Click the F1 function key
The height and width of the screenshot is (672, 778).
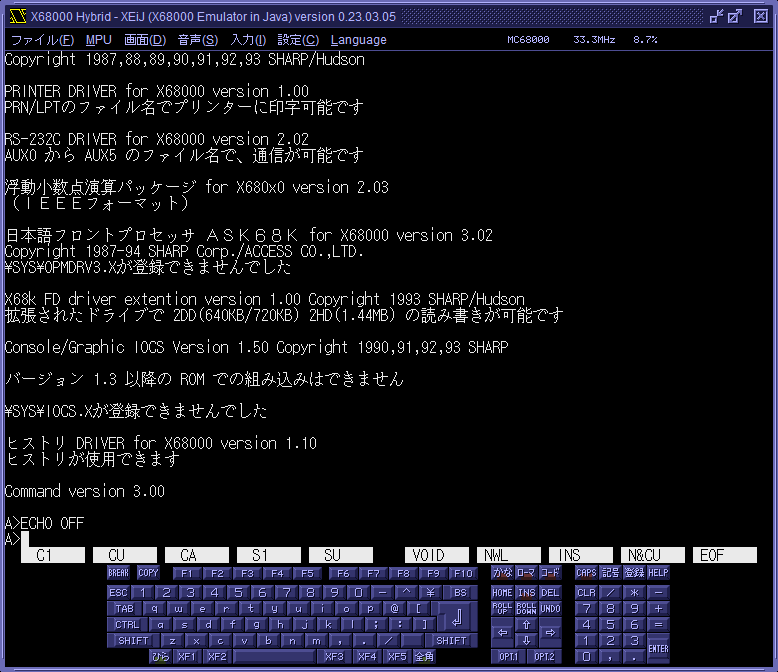(187, 574)
